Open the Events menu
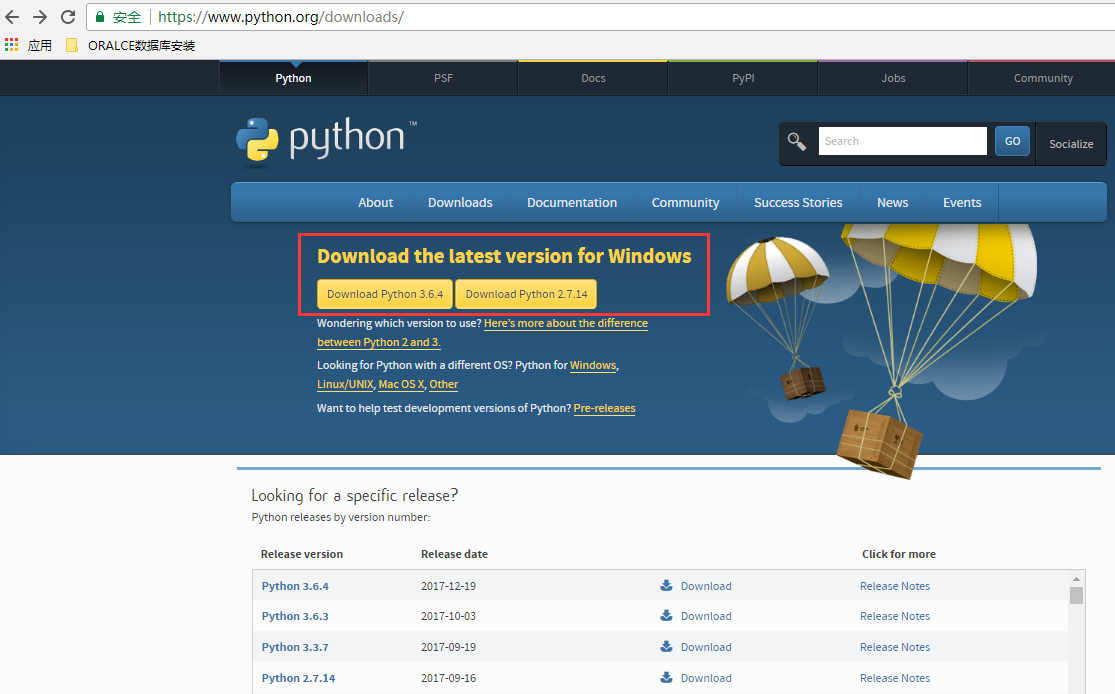The width and height of the screenshot is (1115, 694). pyautogui.click(x=962, y=203)
